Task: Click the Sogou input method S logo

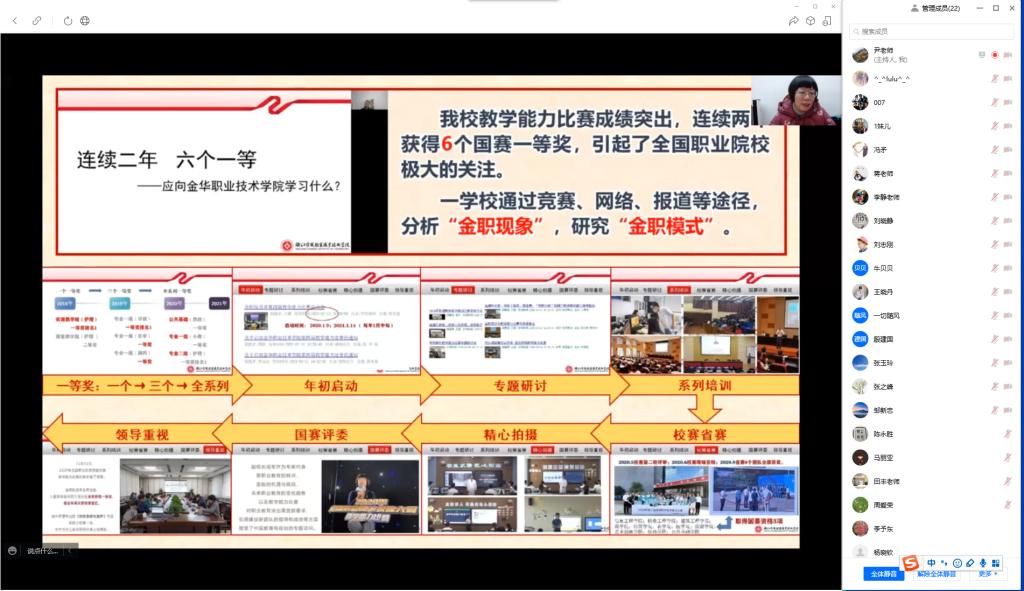Action: pyautogui.click(x=910, y=564)
